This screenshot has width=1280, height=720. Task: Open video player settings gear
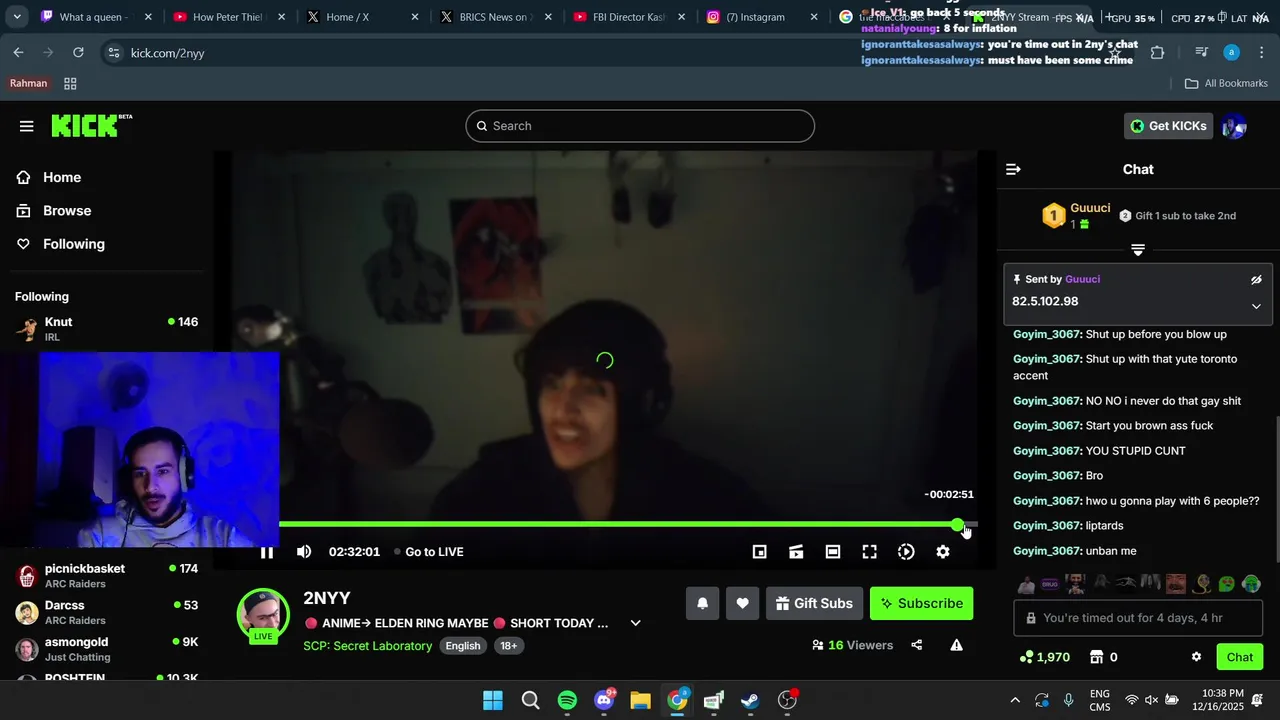[x=943, y=552]
